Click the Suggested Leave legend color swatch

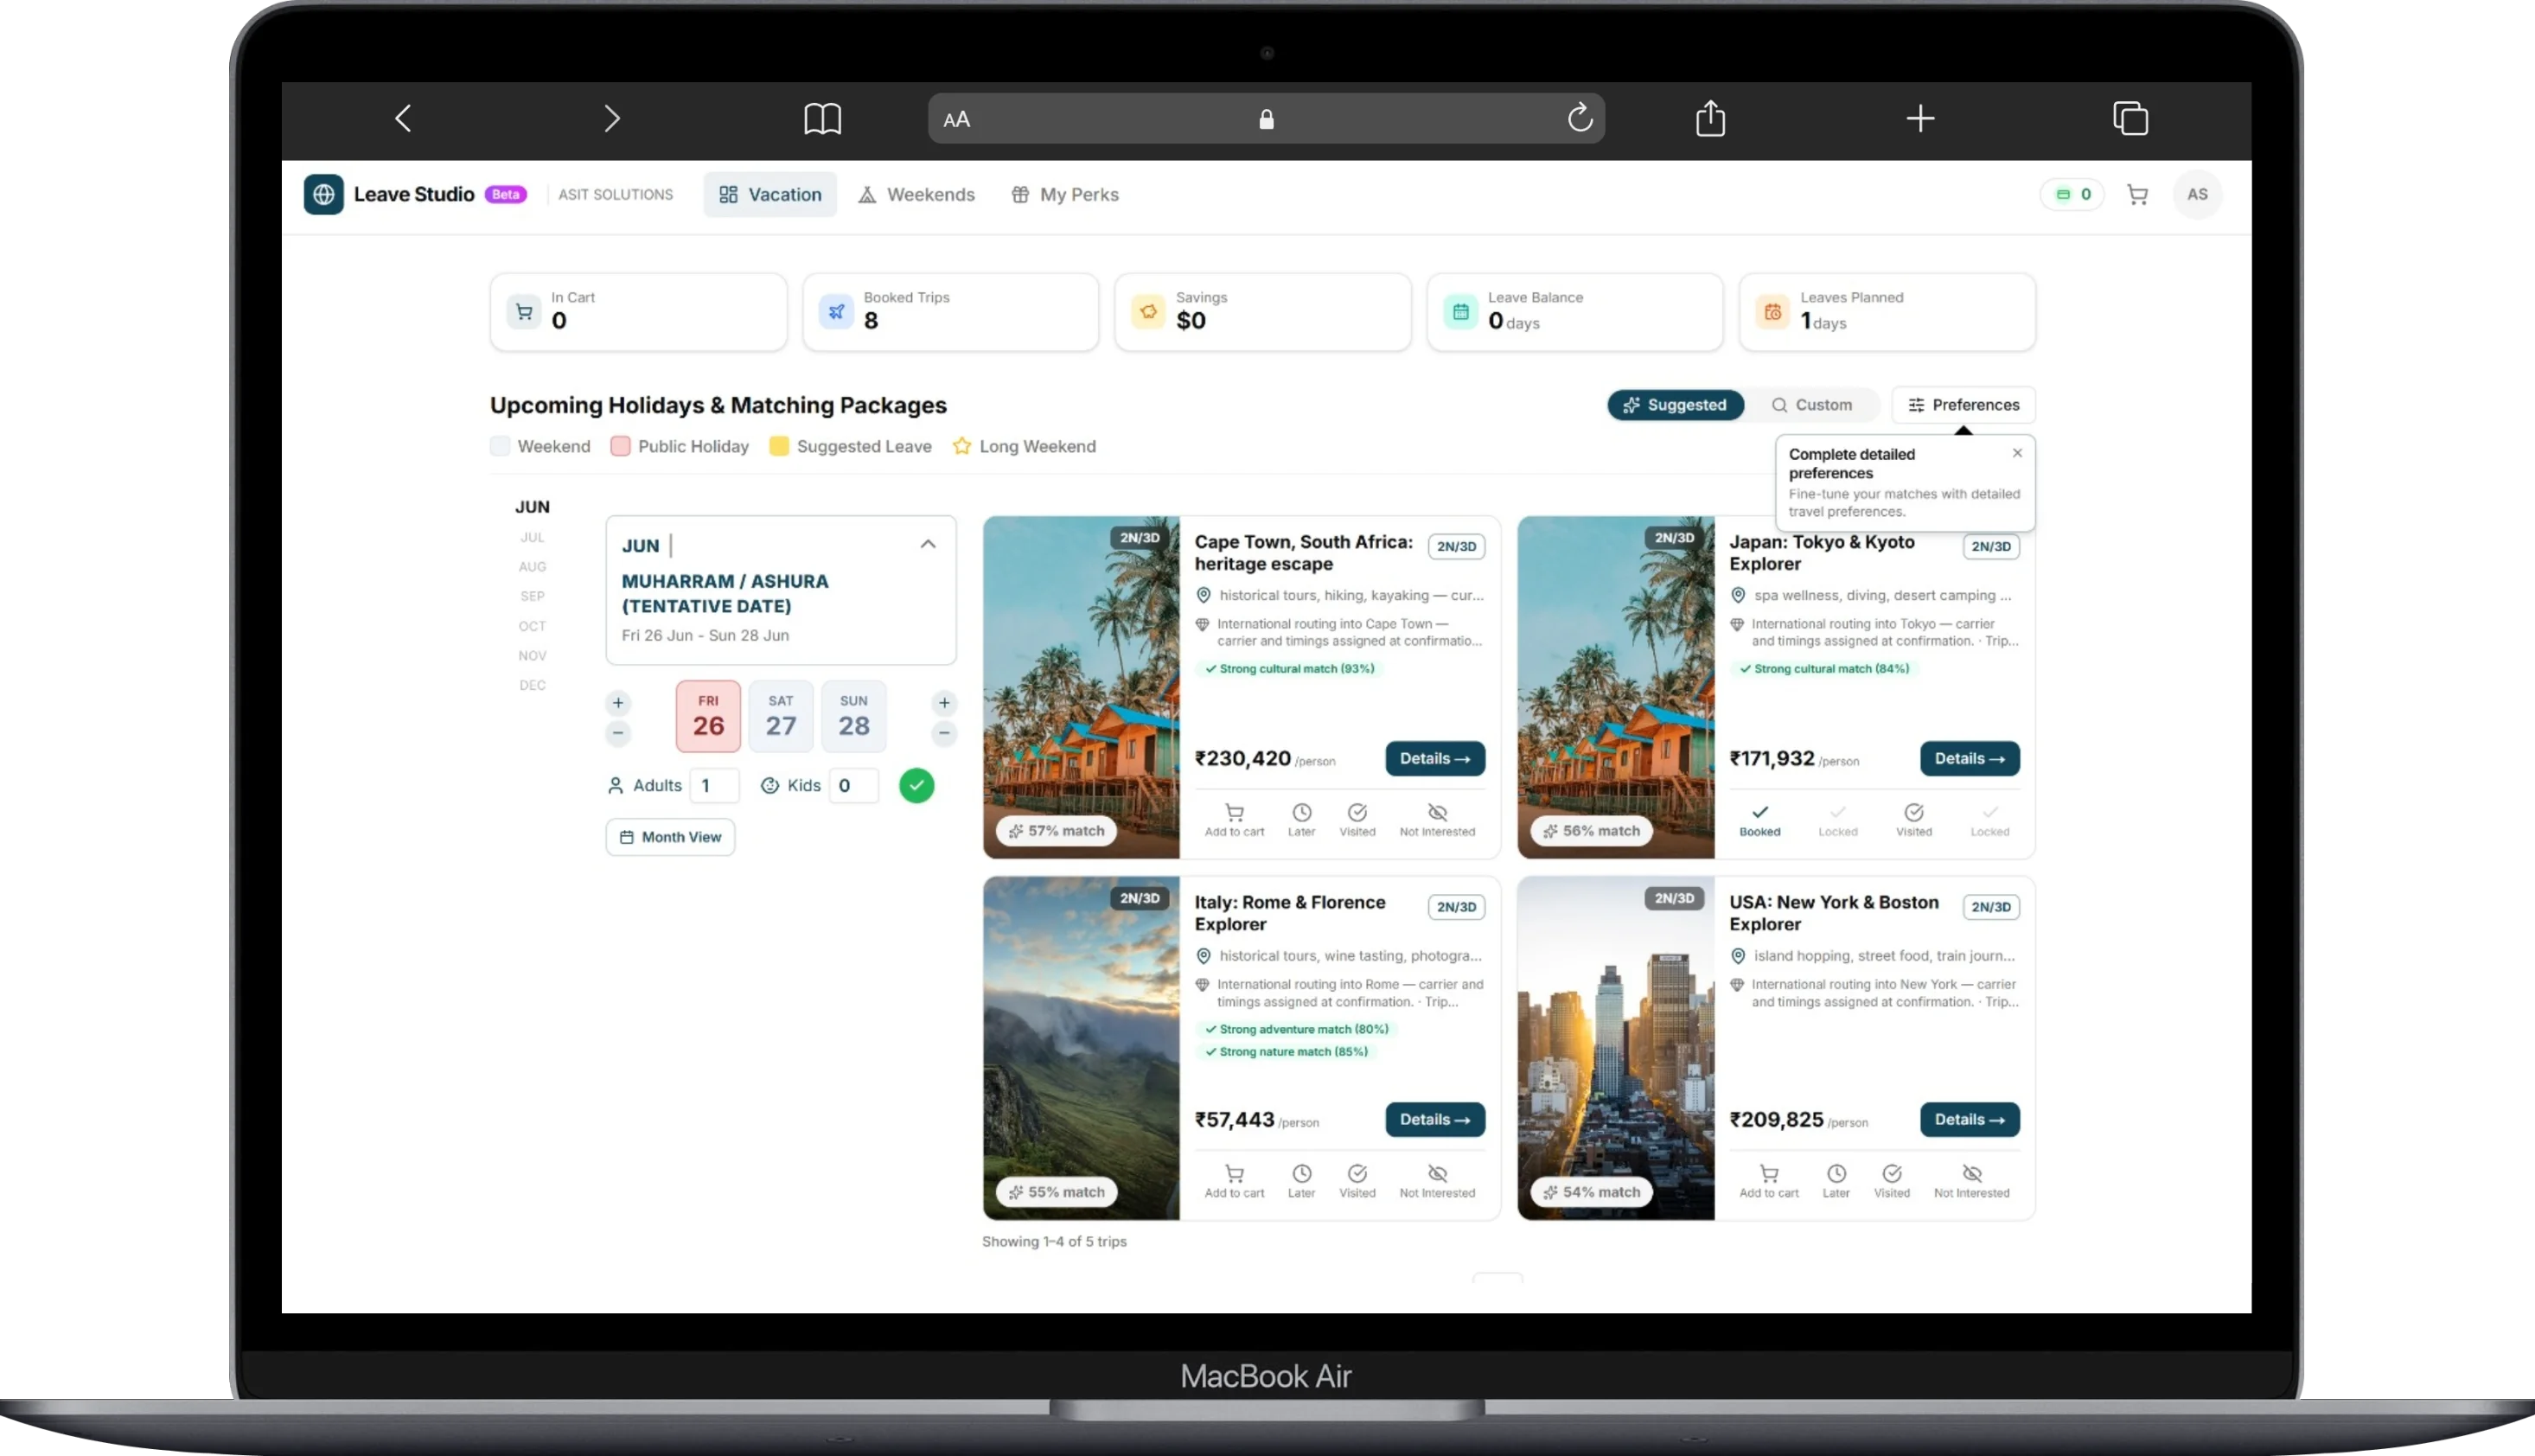coord(779,446)
